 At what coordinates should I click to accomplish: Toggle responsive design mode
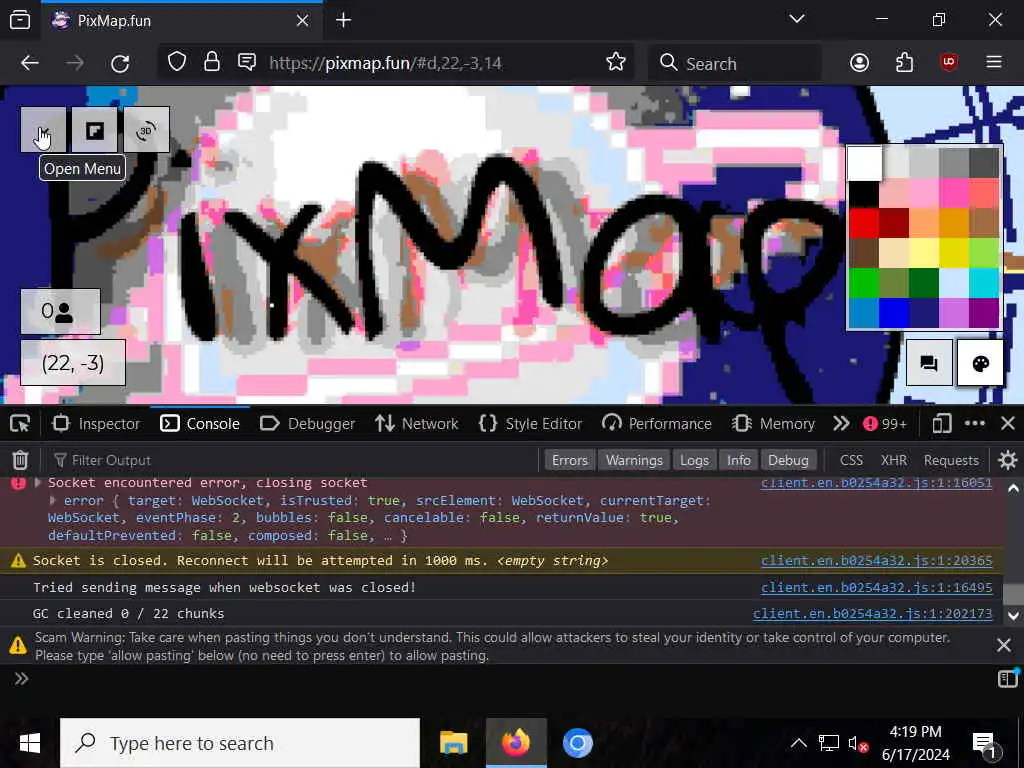(941, 424)
